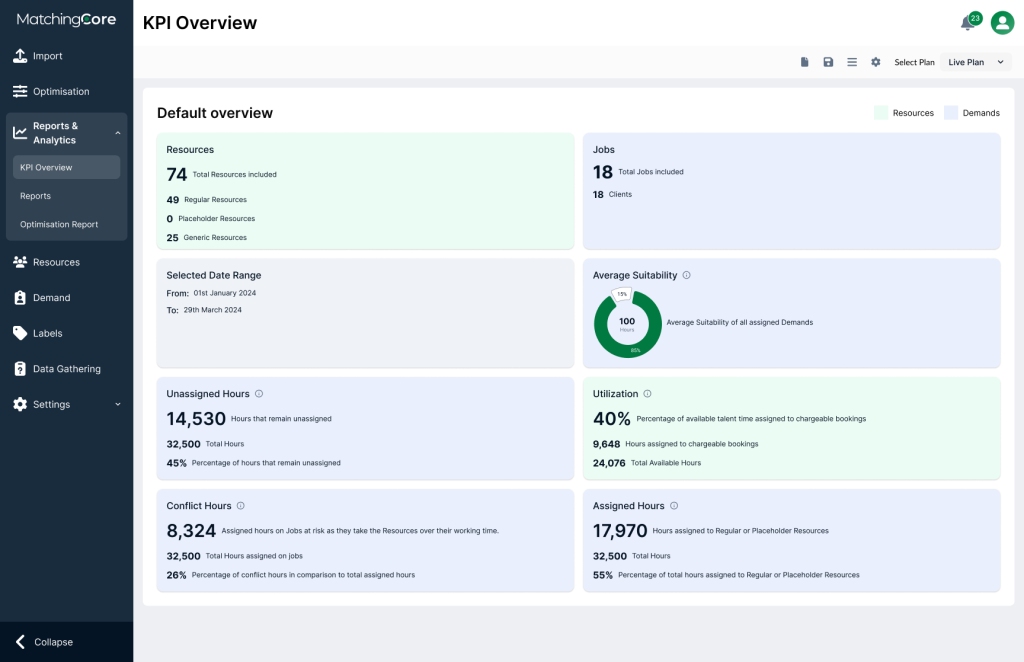Click the blue Demands legend swatch
This screenshot has width=1024, height=662.
pyautogui.click(x=951, y=113)
